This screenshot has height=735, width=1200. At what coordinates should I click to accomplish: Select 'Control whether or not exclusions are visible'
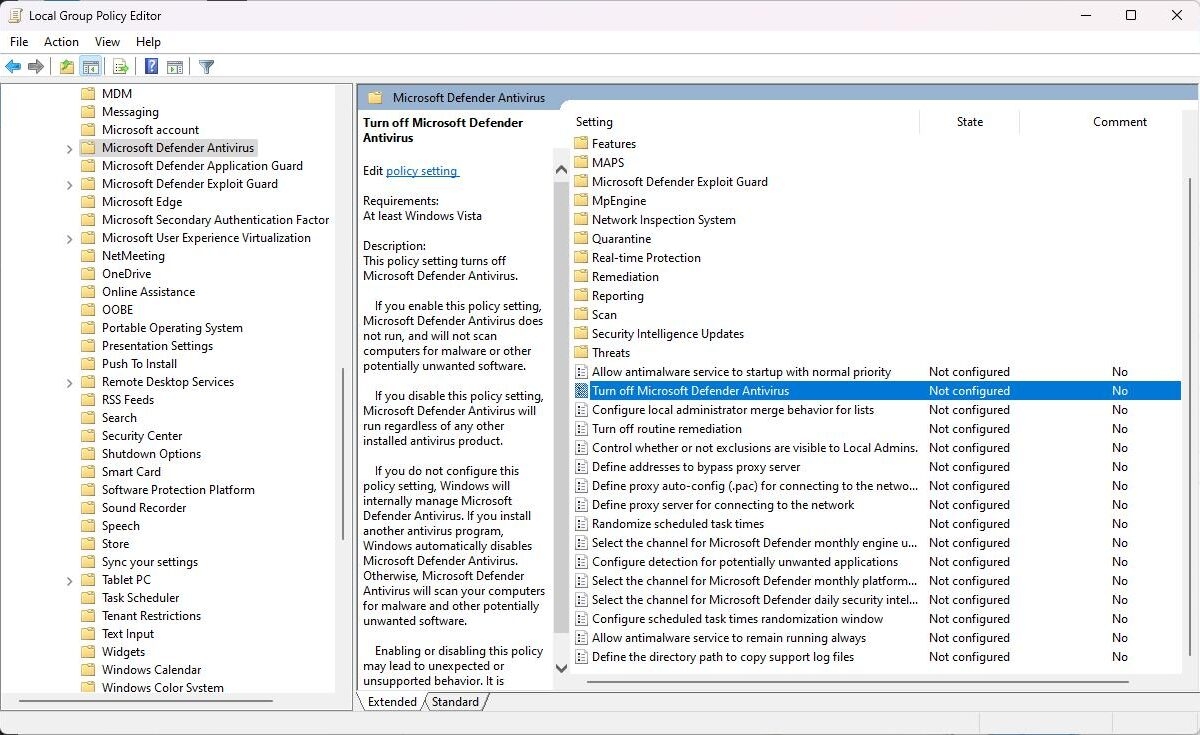point(755,448)
